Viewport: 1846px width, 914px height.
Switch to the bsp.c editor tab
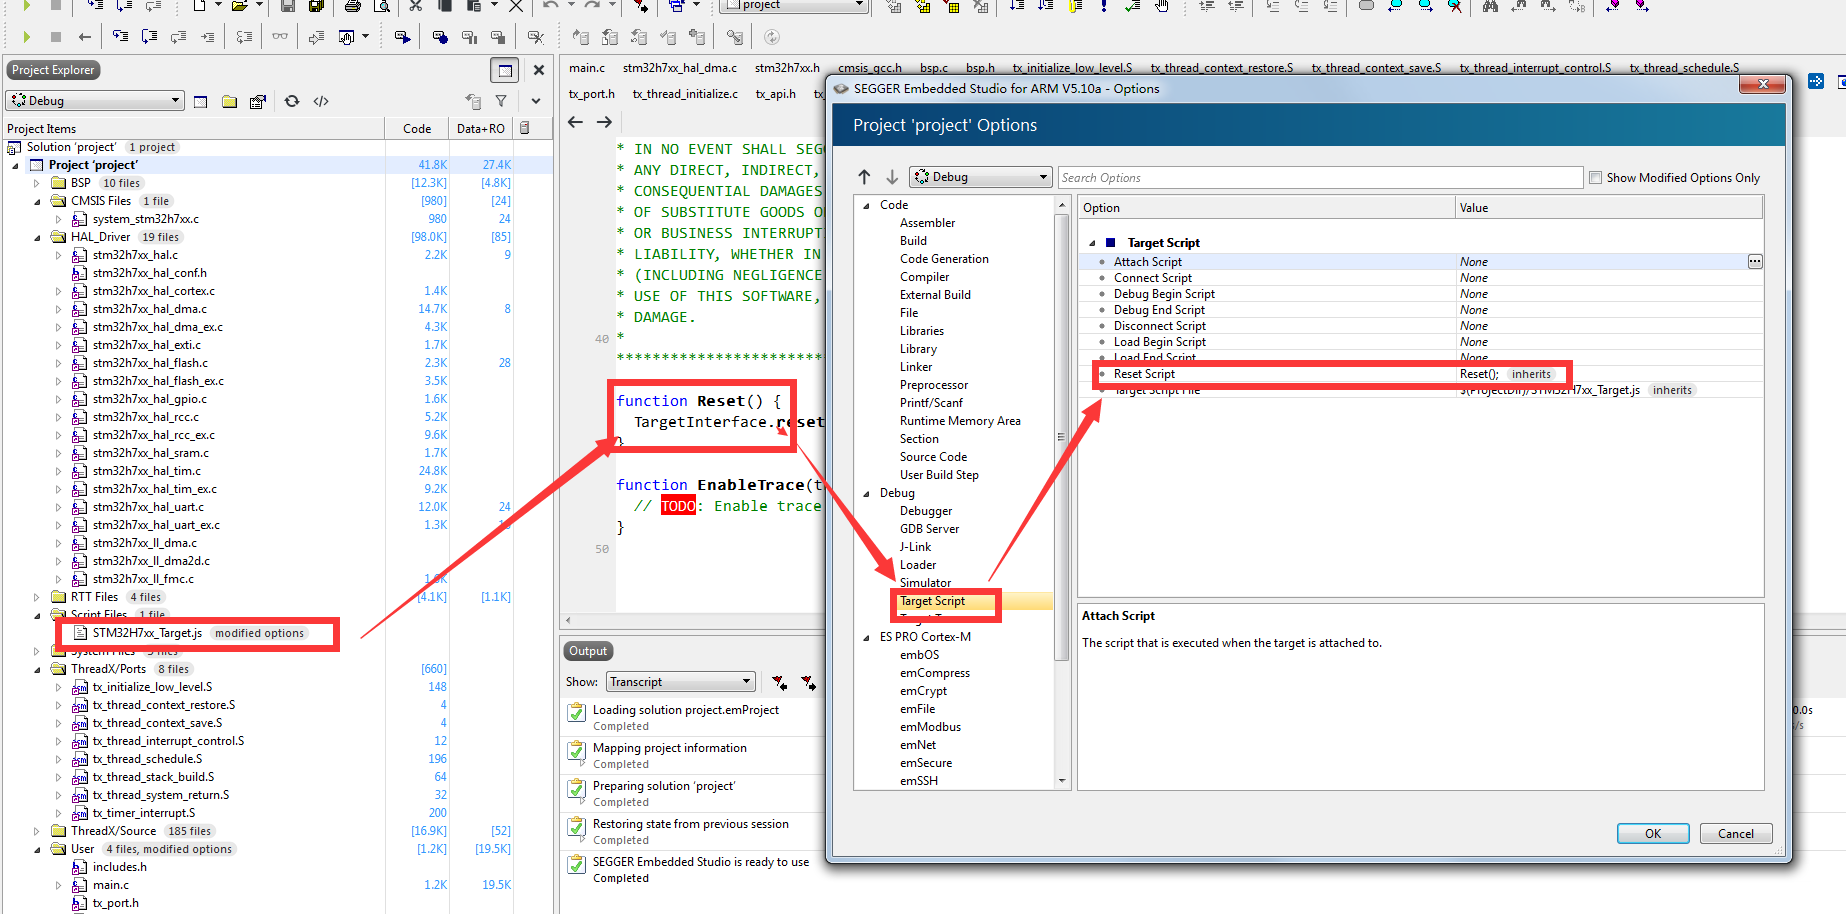(934, 68)
